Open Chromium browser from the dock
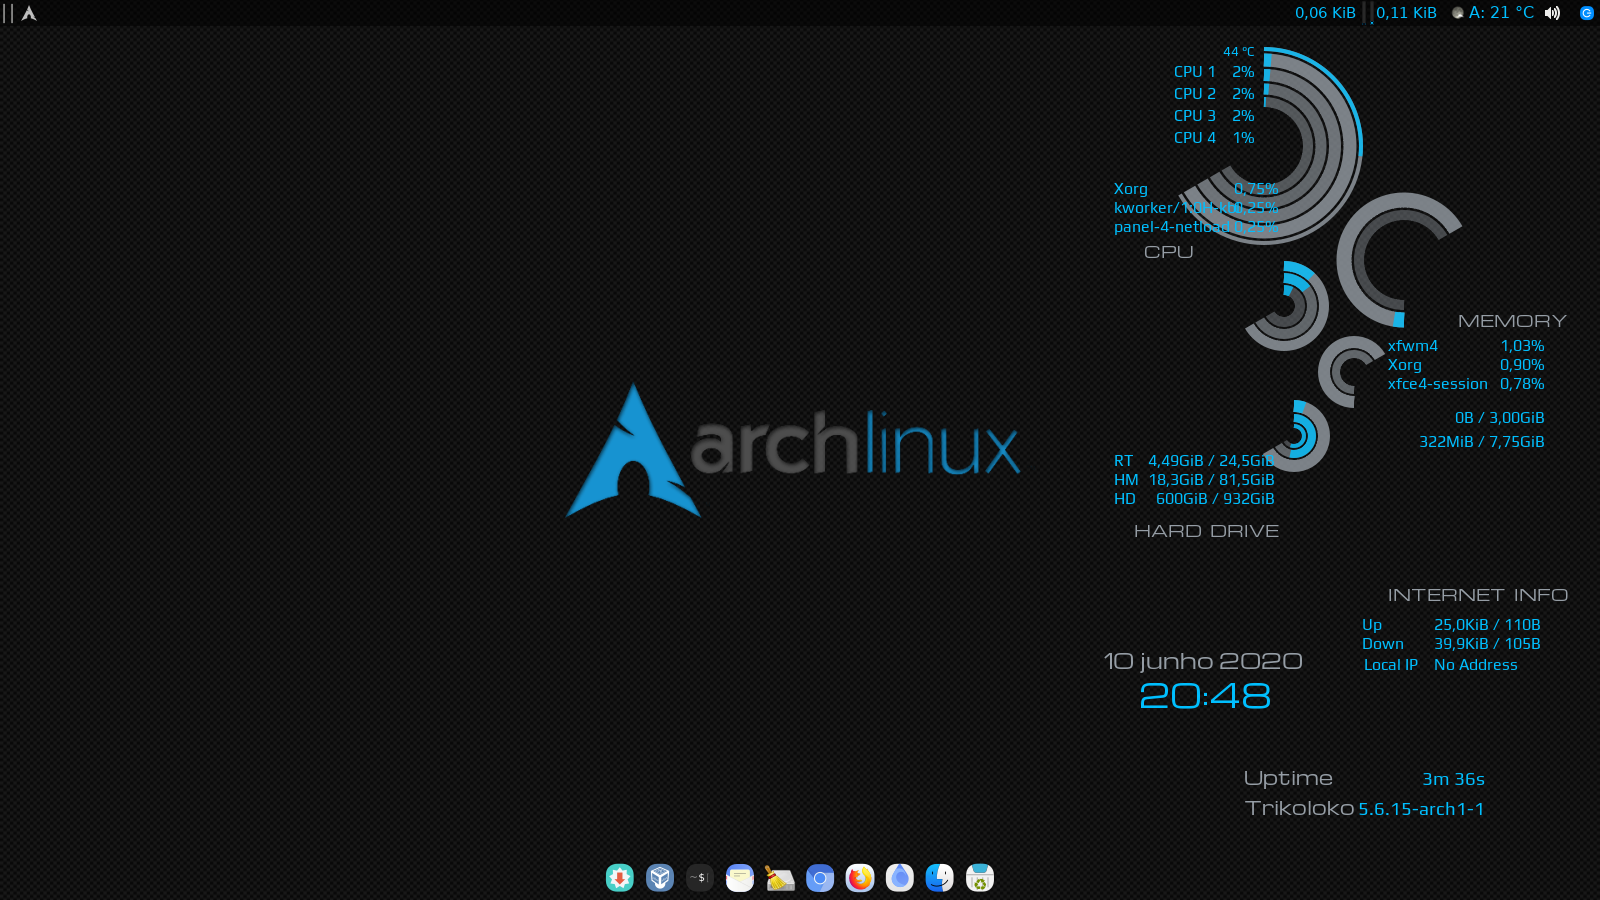Image resolution: width=1600 pixels, height=900 pixels. click(x=820, y=878)
